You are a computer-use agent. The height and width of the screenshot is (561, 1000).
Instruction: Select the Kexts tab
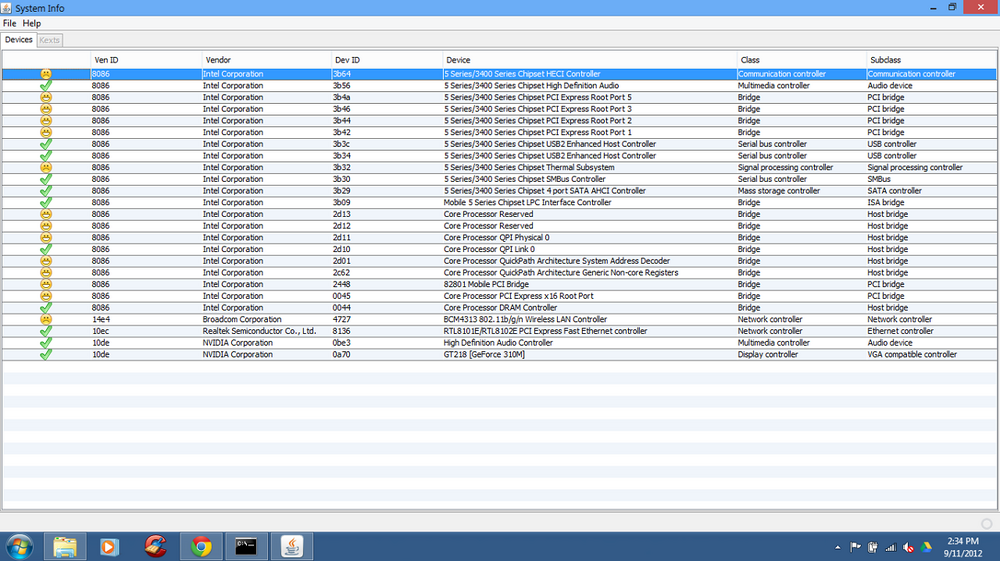(50, 40)
